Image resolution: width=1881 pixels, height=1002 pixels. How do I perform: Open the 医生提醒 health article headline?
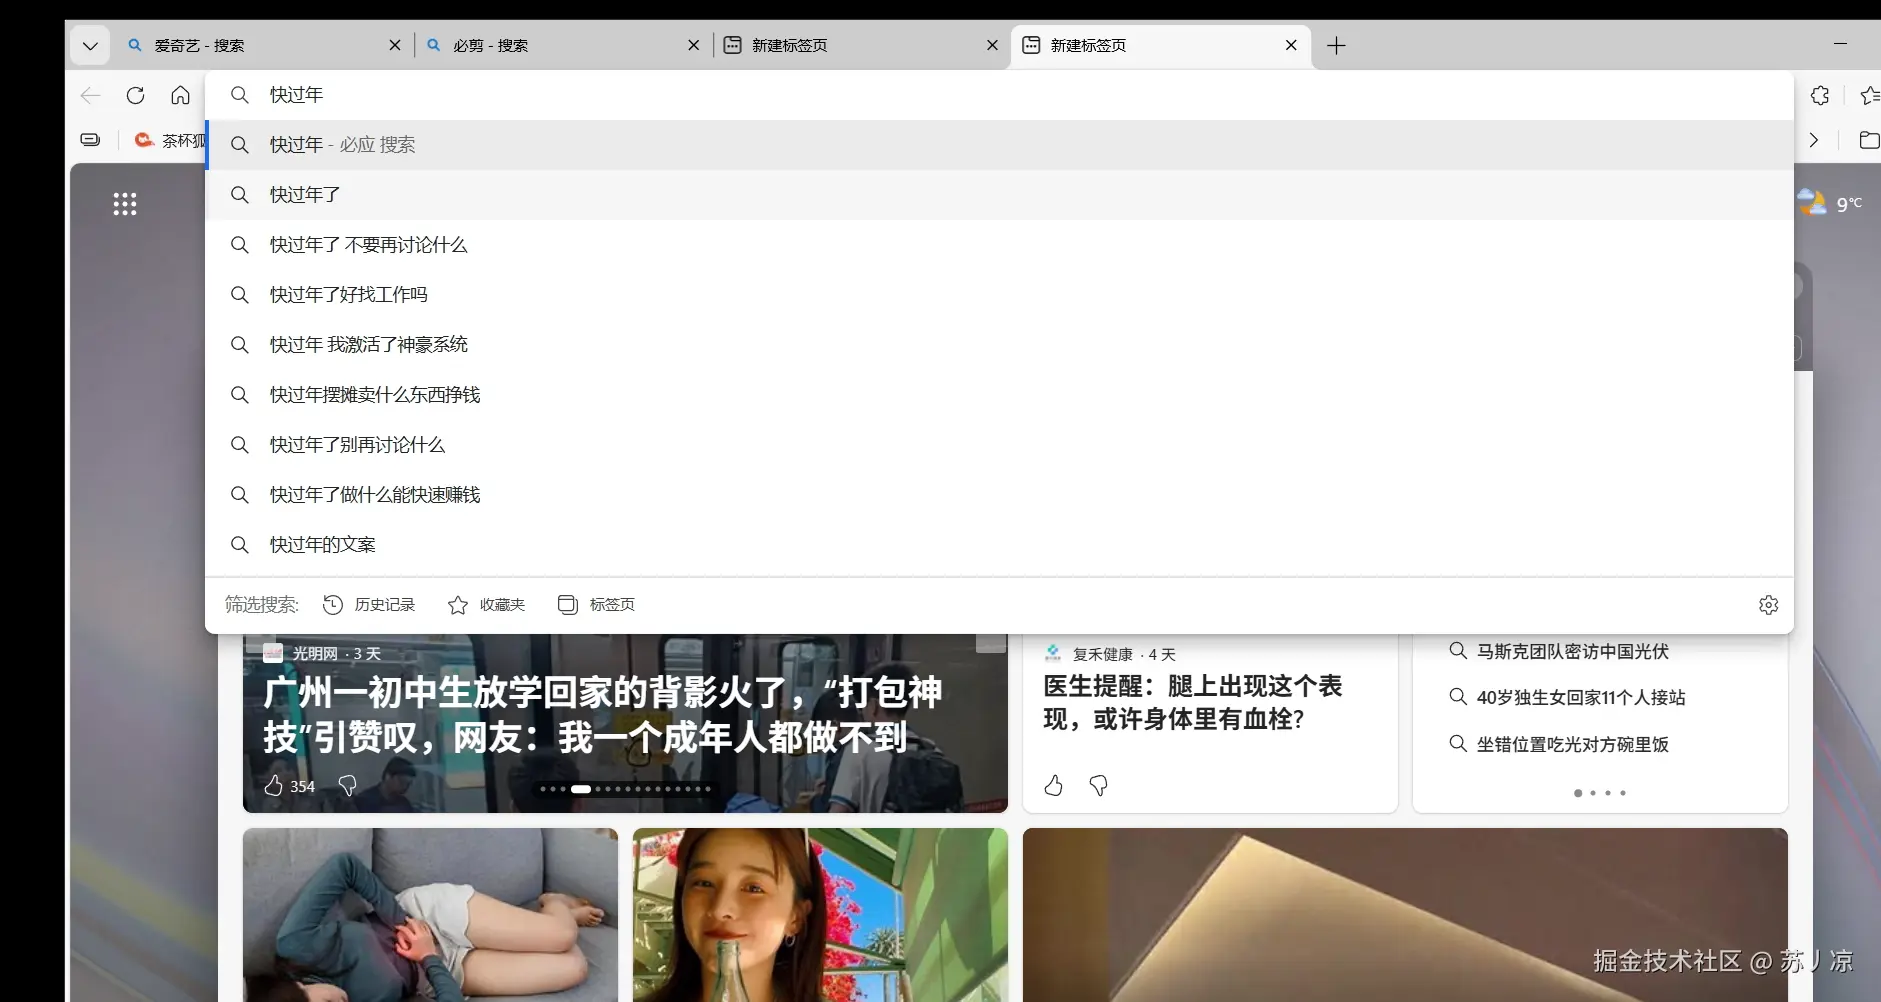[x=1193, y=703]
